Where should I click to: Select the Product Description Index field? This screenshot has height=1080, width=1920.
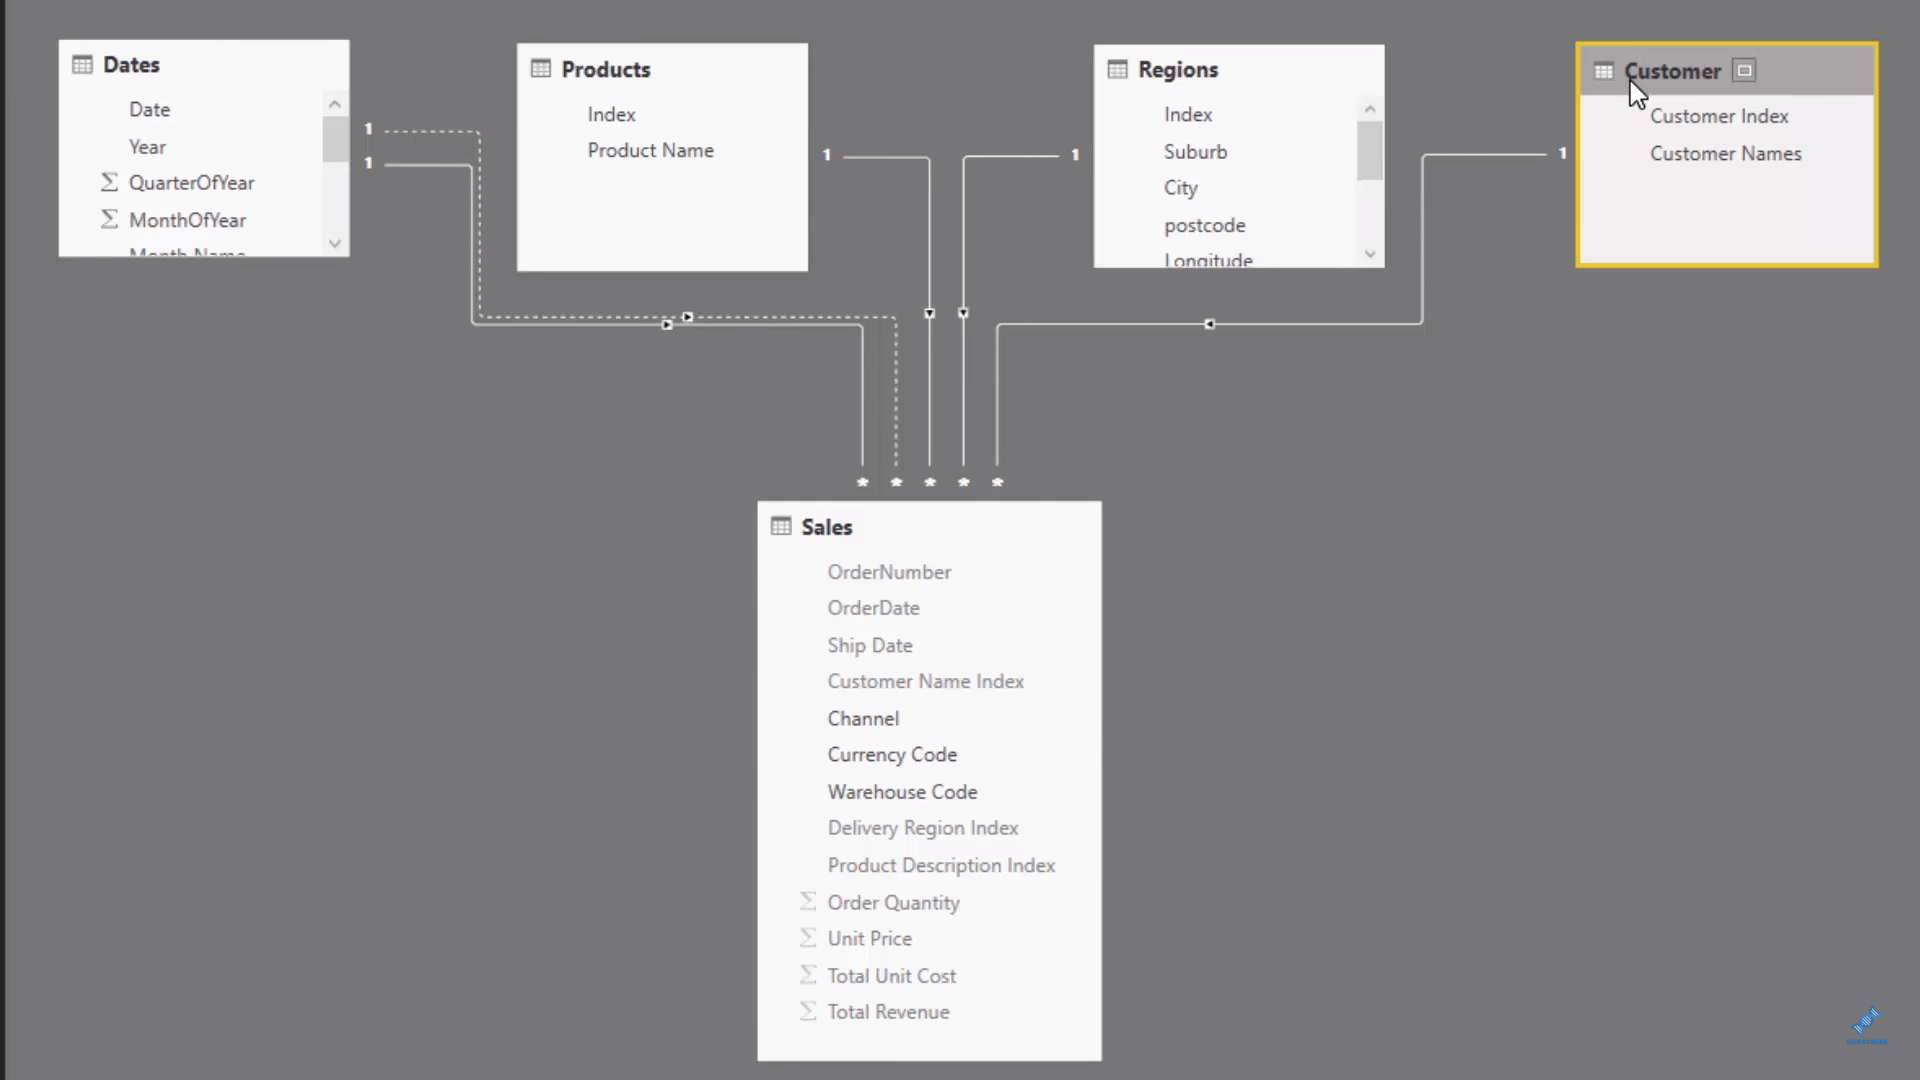point(940,865)
